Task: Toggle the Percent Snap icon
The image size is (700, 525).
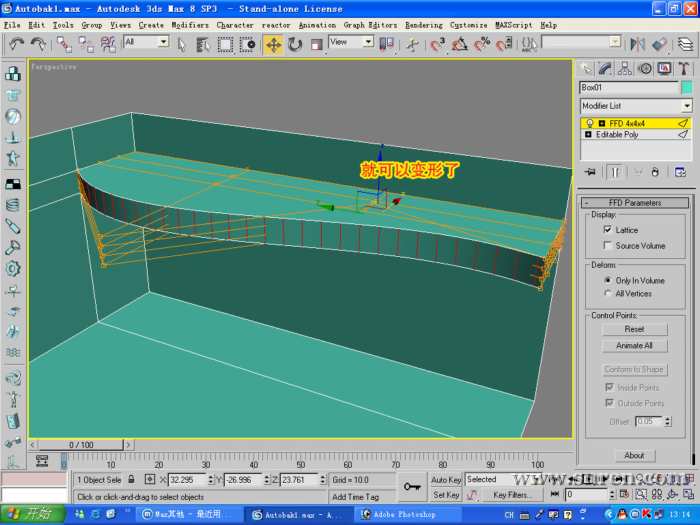Action: [x=482, y=44]
